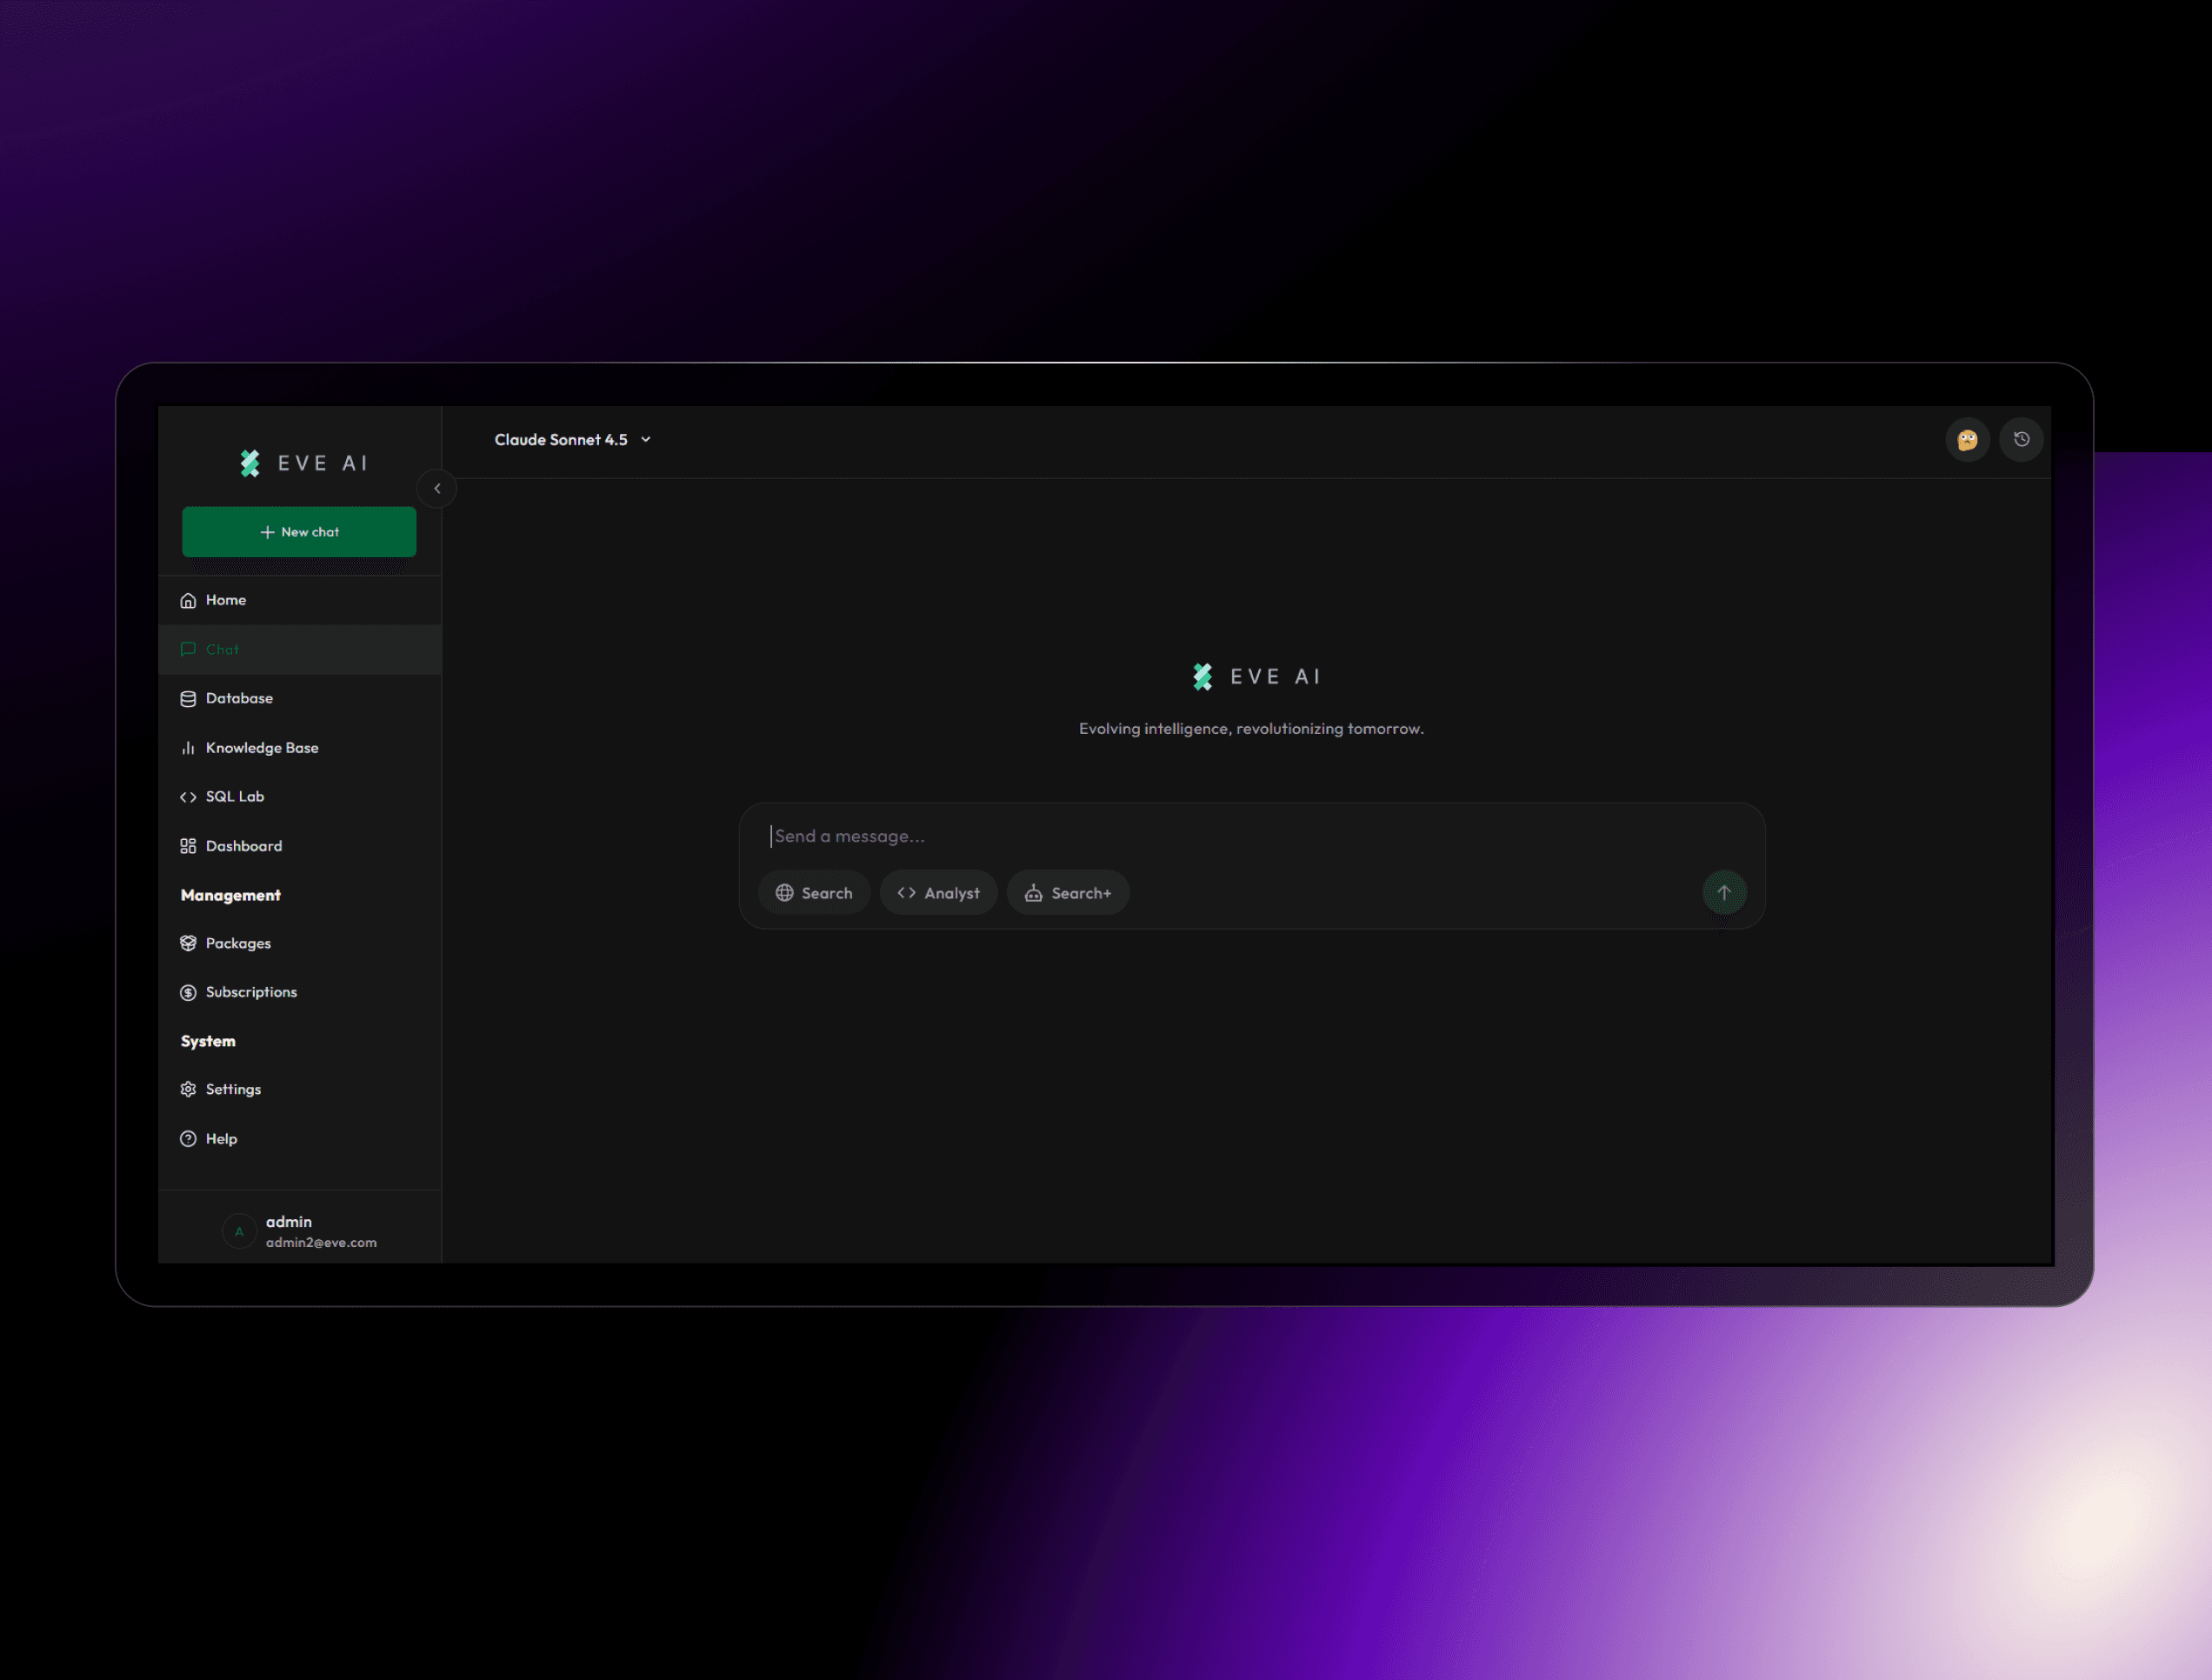Collapse the sidebar with chevron button
The width and height of the screenshot is (2212, 1680).
point(437,489)
